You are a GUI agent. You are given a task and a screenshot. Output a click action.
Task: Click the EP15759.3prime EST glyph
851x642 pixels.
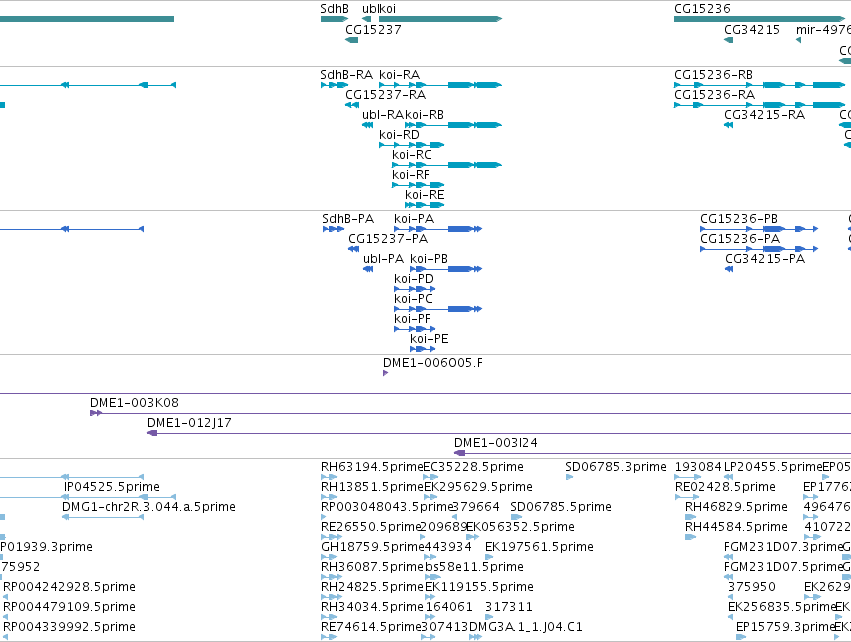740,637
